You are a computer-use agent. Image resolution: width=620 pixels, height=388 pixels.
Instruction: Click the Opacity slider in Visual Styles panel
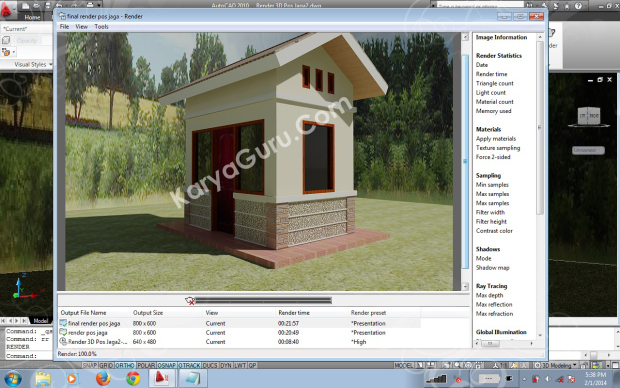[x=33, y=40]
